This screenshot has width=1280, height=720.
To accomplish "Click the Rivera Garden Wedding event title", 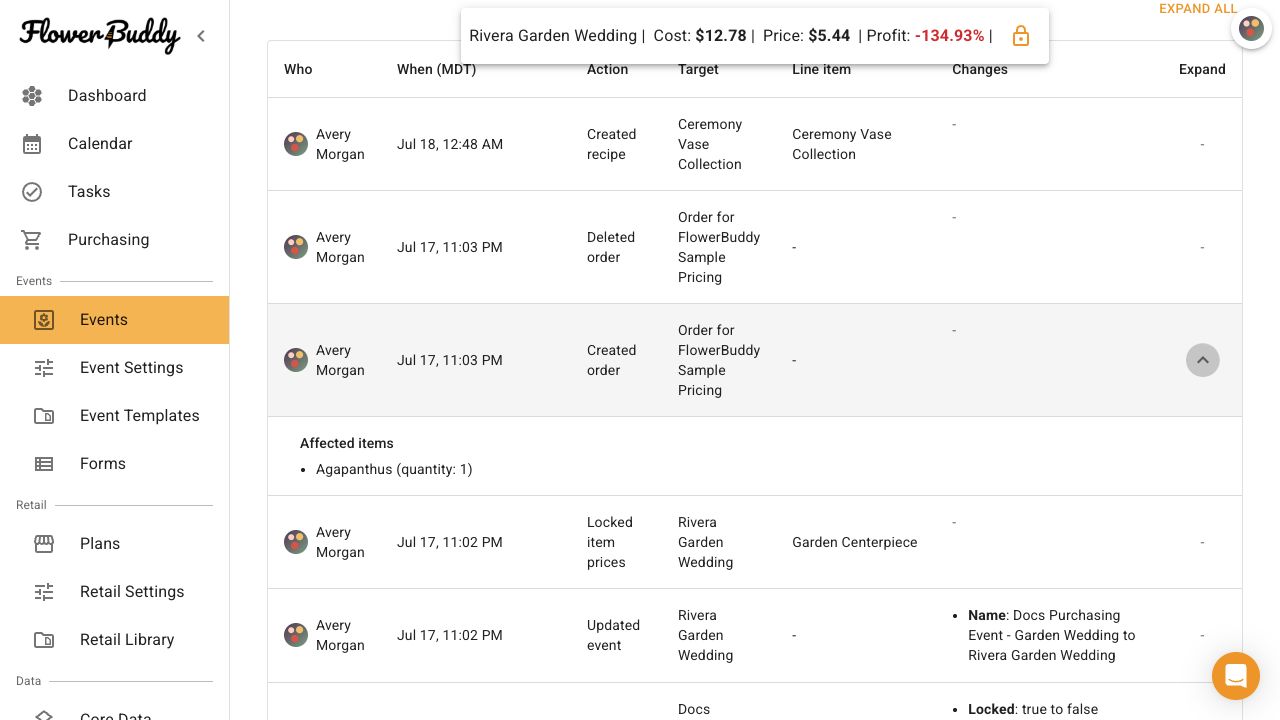I will 553,36.
